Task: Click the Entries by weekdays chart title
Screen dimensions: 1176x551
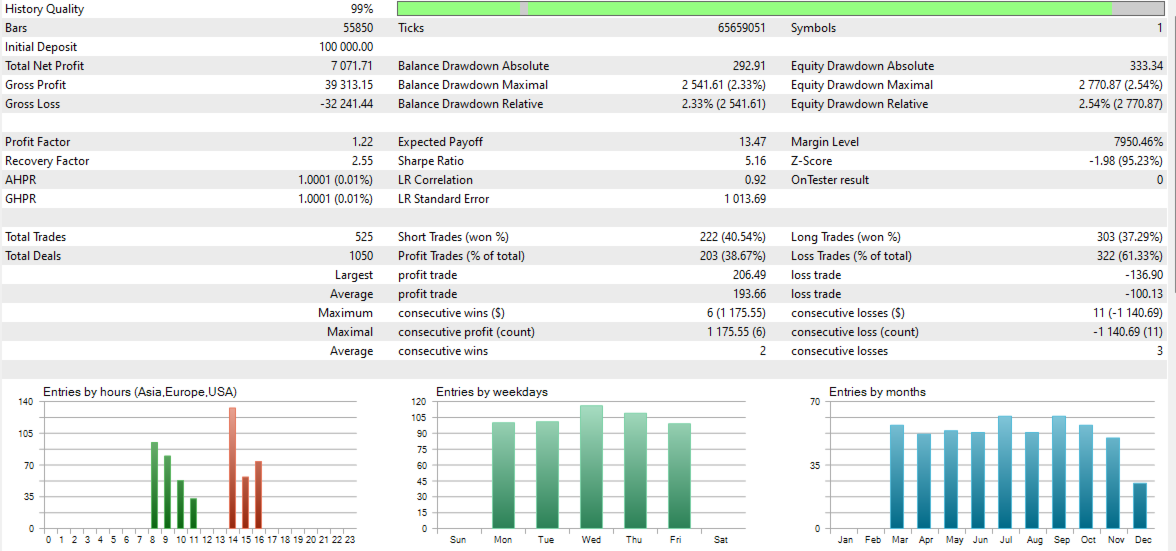Action: [494, 391]
